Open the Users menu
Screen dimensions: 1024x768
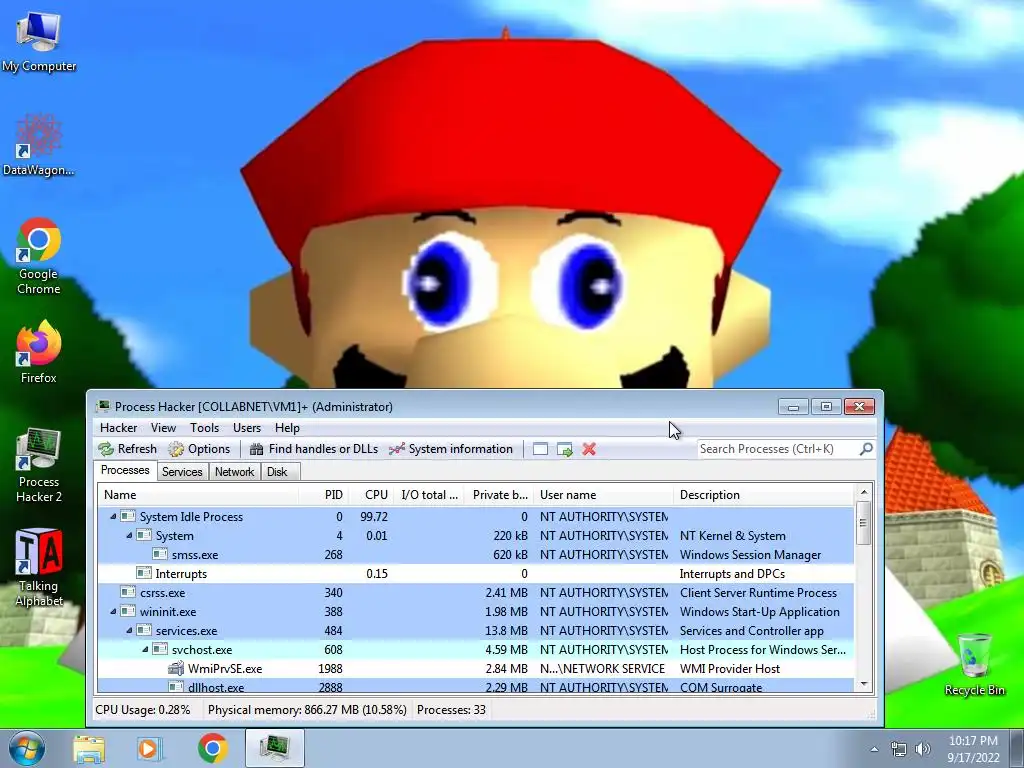pos(247,428)
